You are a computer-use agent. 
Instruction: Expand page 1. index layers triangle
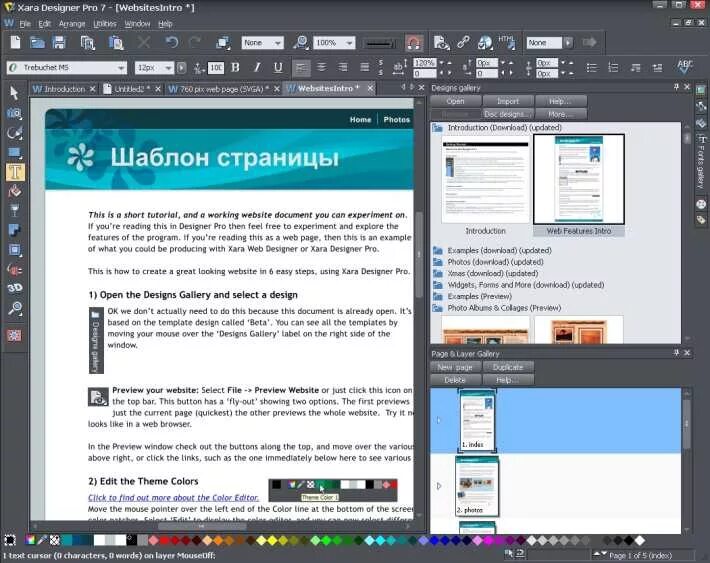coord(439,420)
